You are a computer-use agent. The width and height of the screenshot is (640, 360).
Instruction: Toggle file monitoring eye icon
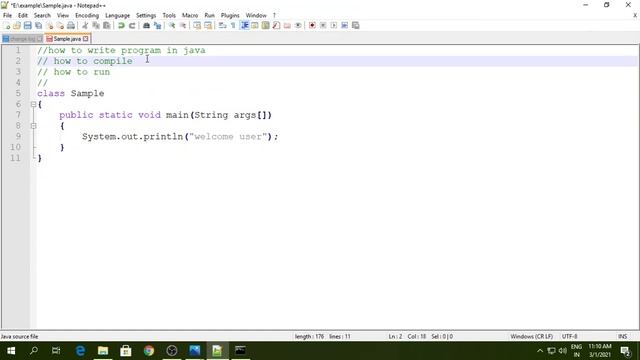pos(298,25)
